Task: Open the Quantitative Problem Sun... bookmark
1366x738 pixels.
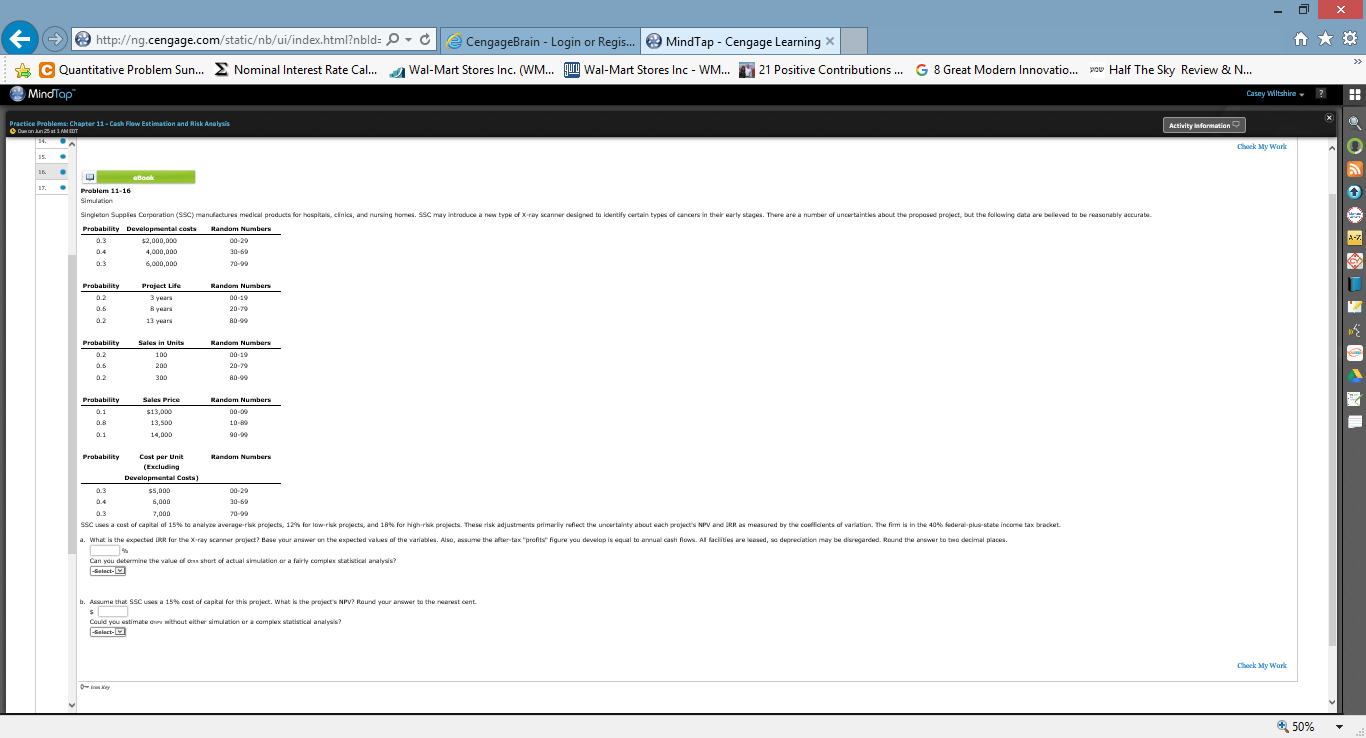Action: tap(122, 70)
